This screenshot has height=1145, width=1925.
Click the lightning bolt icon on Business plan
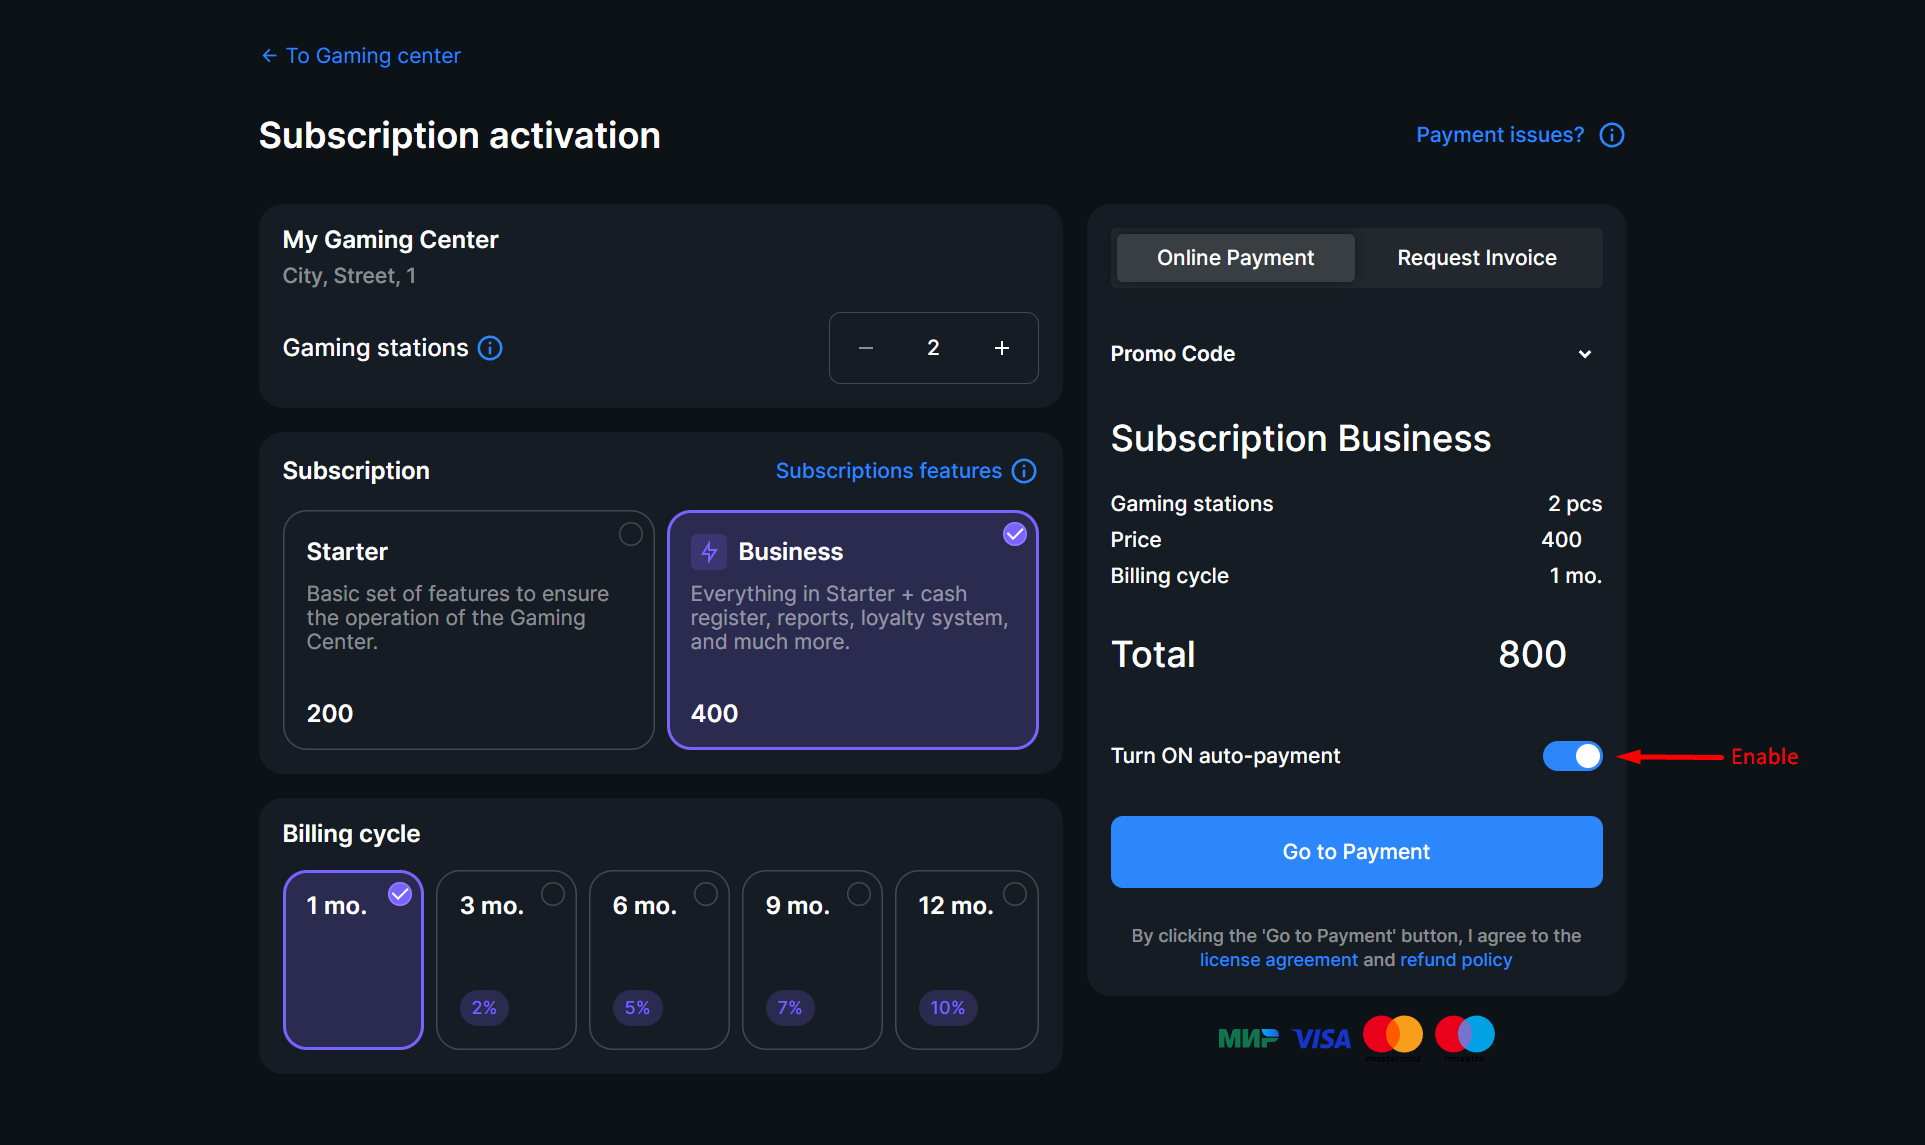708,551
